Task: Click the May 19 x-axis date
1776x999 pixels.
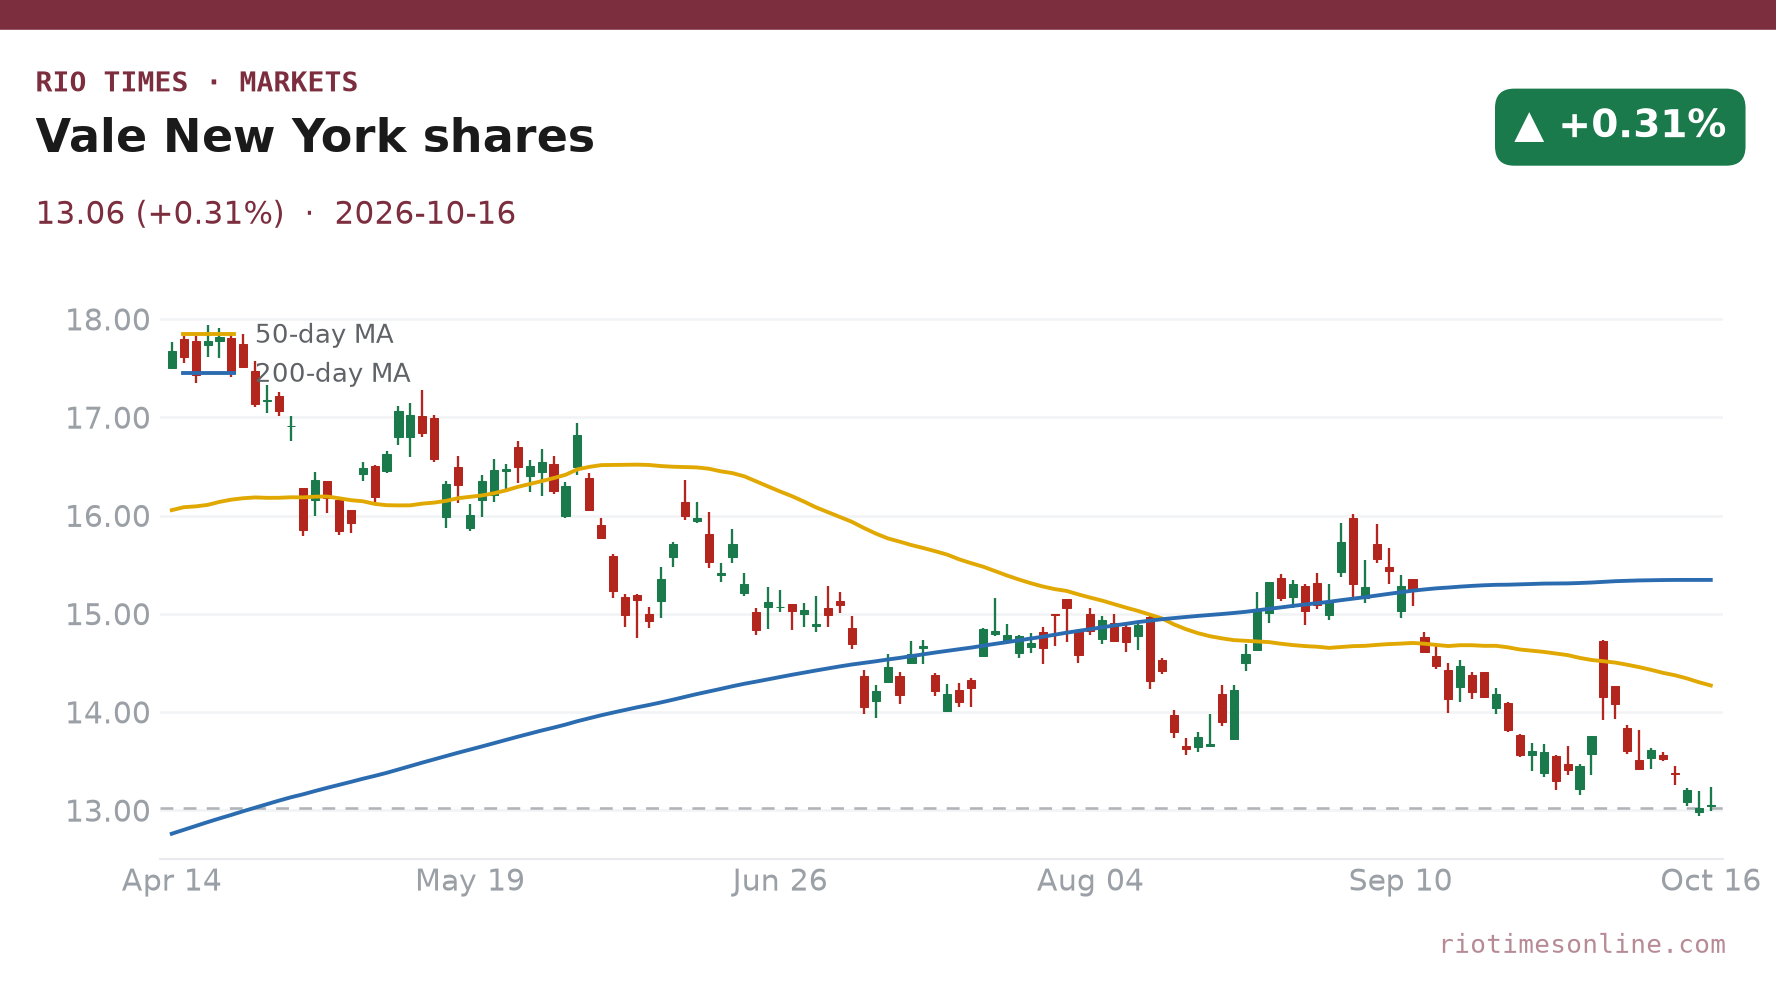Action: pyautogui.click(x=470, y=881)
